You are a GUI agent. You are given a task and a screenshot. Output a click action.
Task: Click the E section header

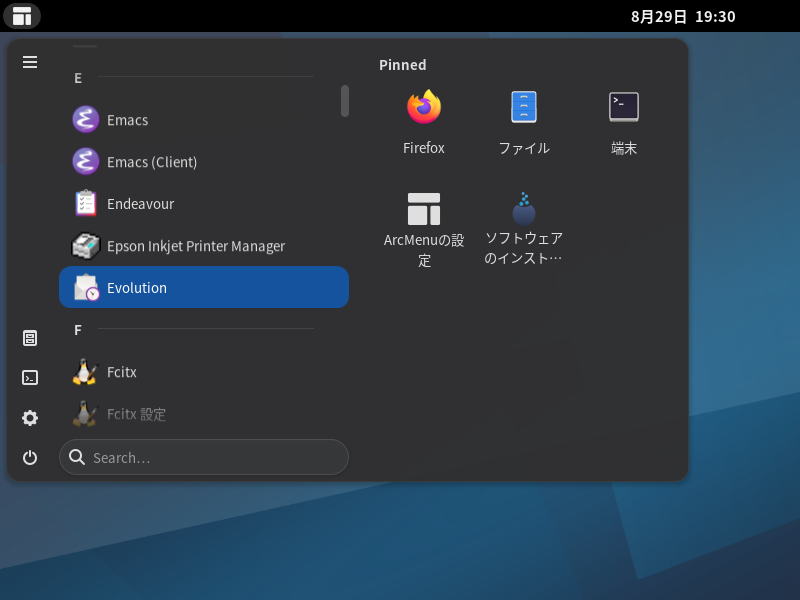(x=78, y=78)
